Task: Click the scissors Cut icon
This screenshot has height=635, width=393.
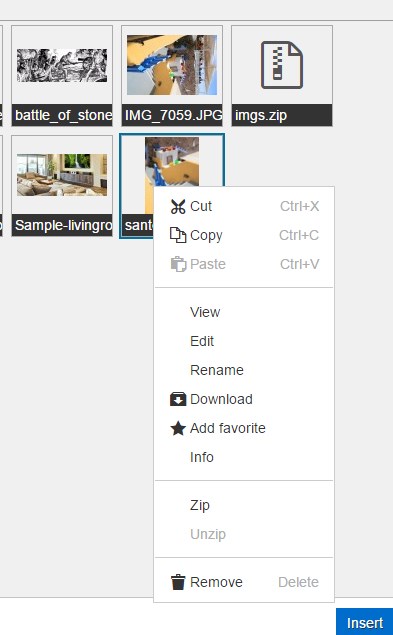Action: tap(178, 207)
